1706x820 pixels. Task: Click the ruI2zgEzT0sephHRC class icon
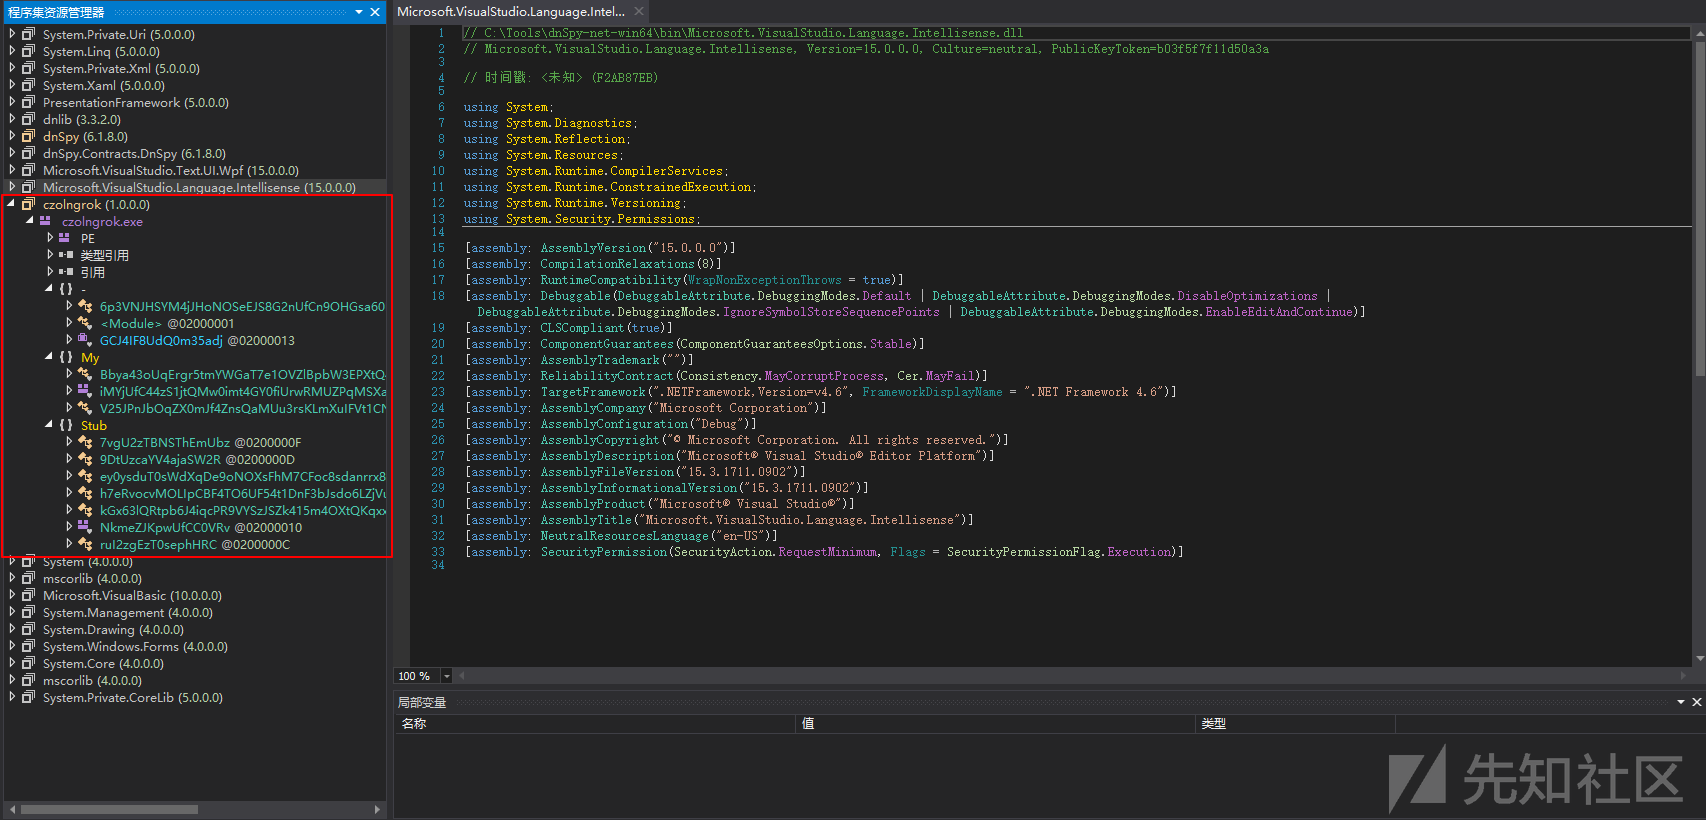(85, 544)
